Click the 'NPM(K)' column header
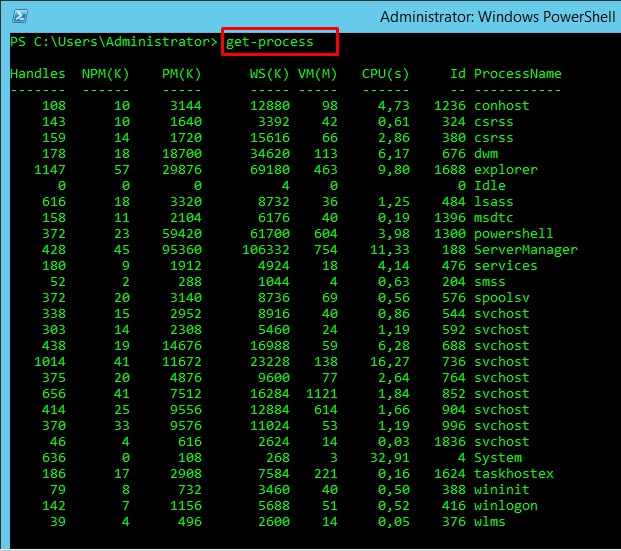 coord(105,74)
